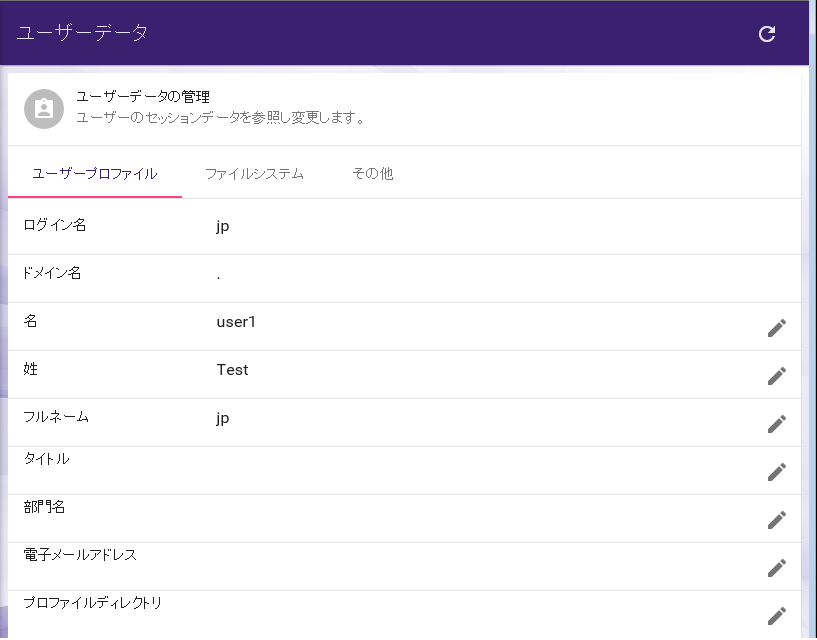
Task: Click the pencil icon for 姓 row
Action: (x=776, y=376)
